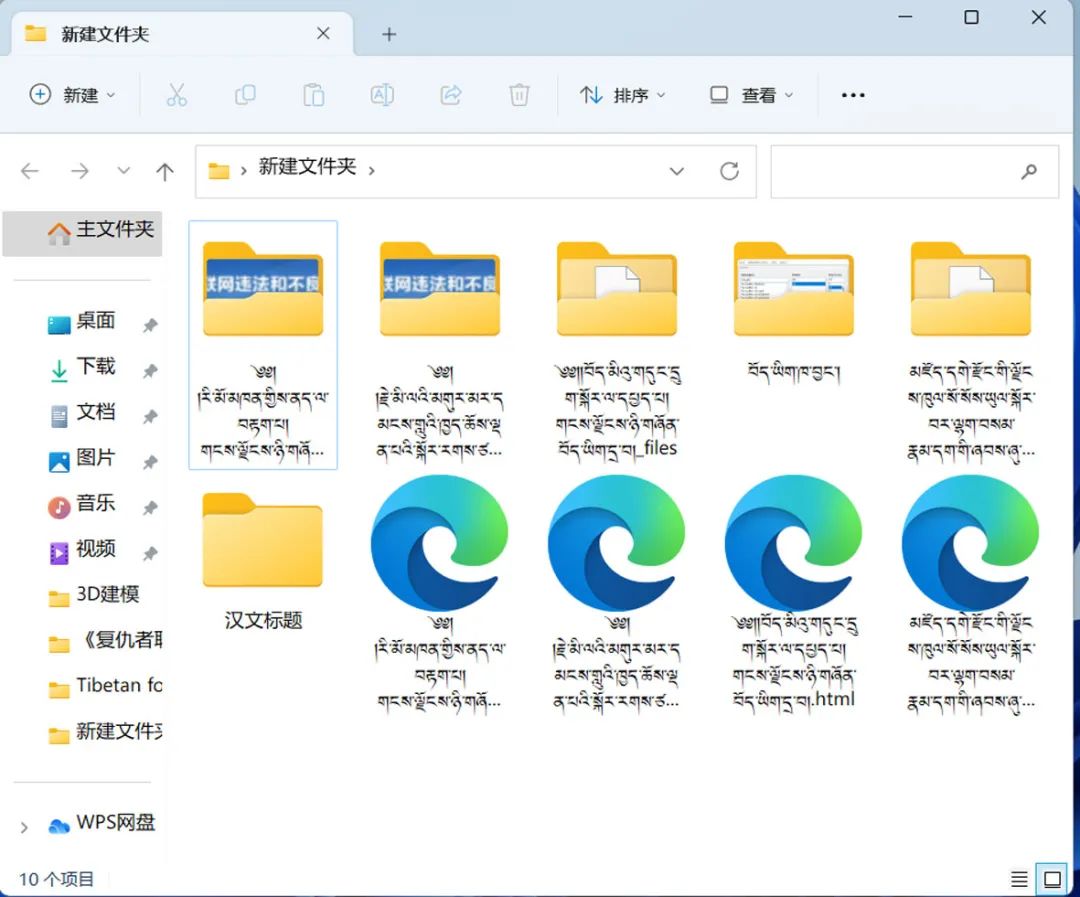Select the 汉文标题 folder
The width and height of the screenshot is (1080, 897).
pos(263,560)
